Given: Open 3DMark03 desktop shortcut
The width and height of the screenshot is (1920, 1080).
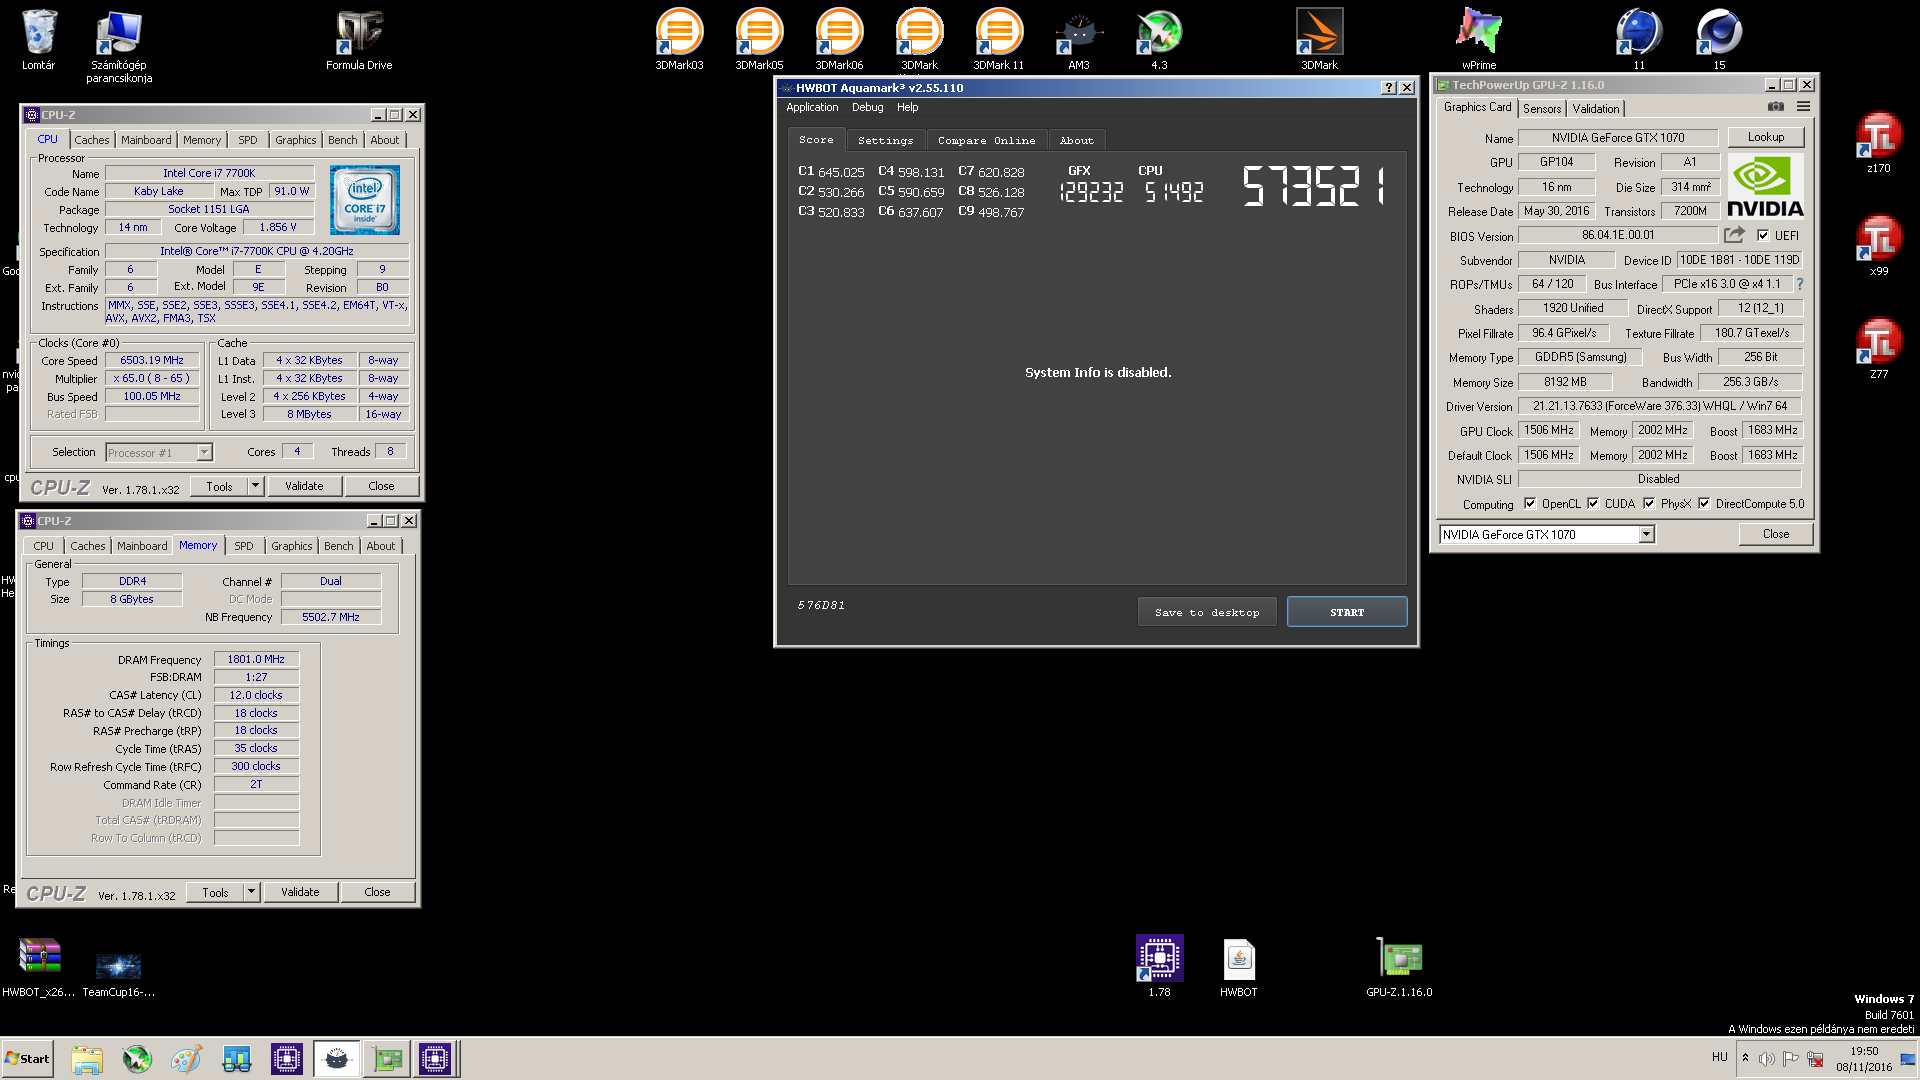Looking at the screenshot, I should point(679,40).
